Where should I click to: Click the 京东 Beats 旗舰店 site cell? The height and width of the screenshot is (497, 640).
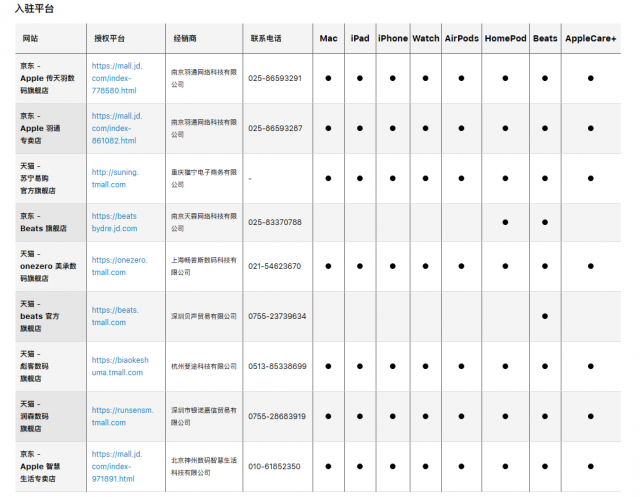51,222
